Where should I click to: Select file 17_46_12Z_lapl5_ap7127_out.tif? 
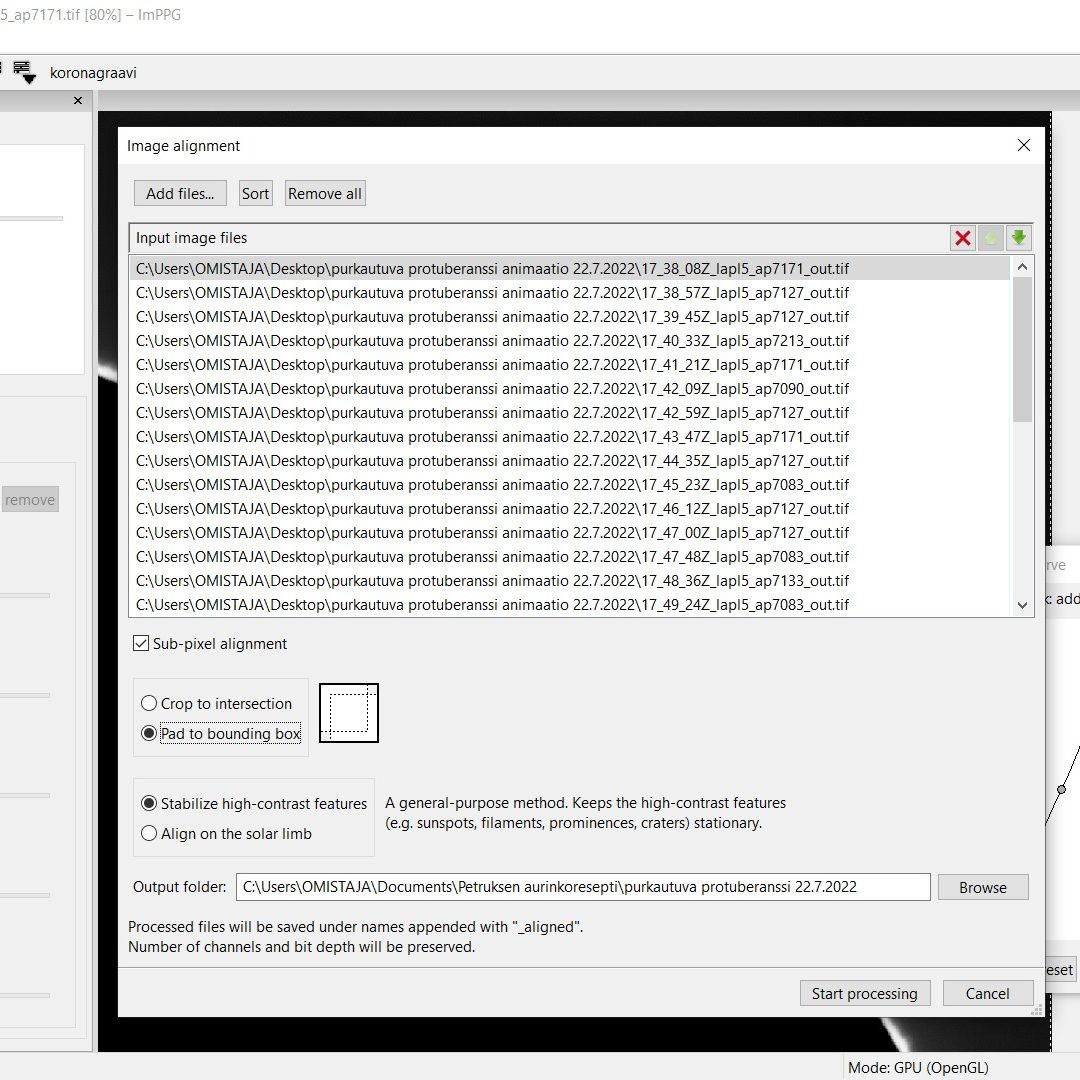click(x=569, y=509)
